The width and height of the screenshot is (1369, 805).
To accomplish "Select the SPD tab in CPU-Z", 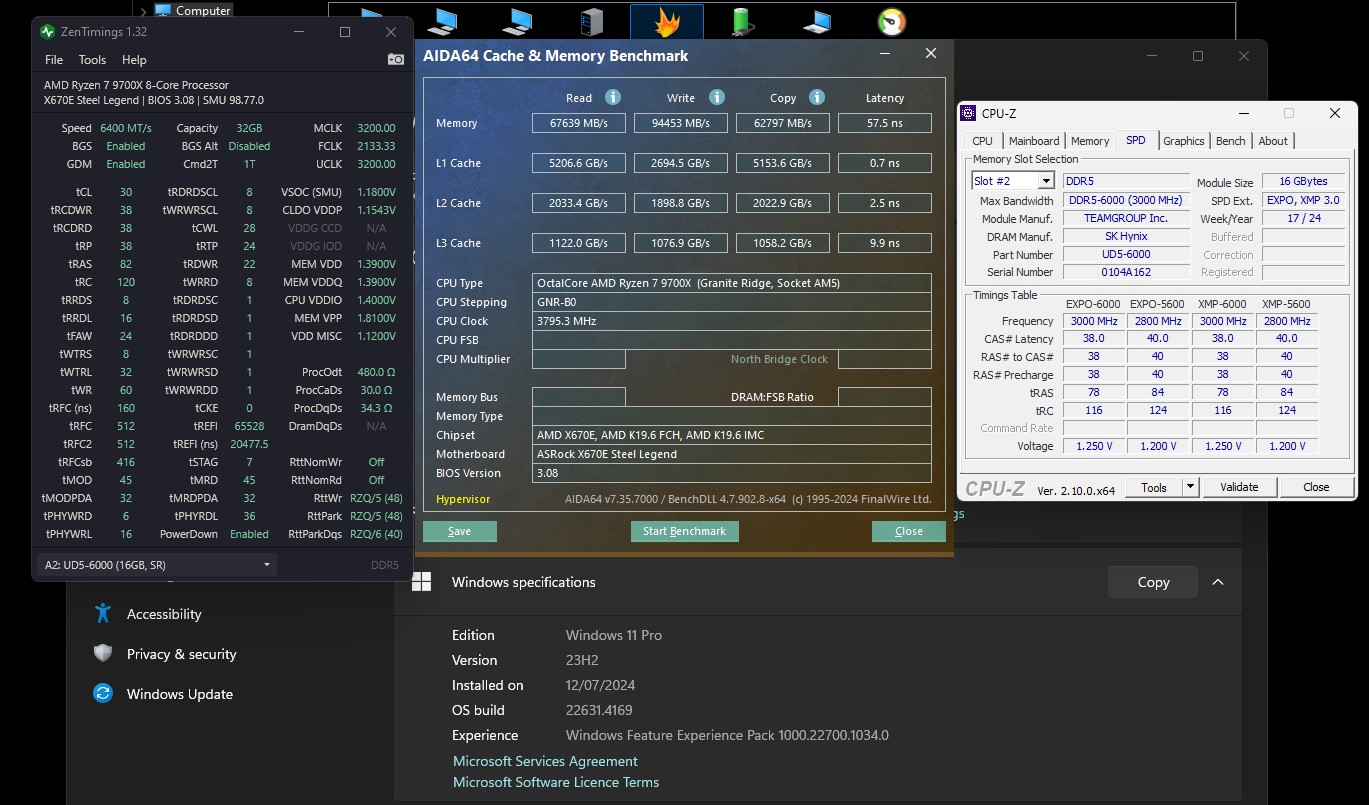I will point(1136,140).
